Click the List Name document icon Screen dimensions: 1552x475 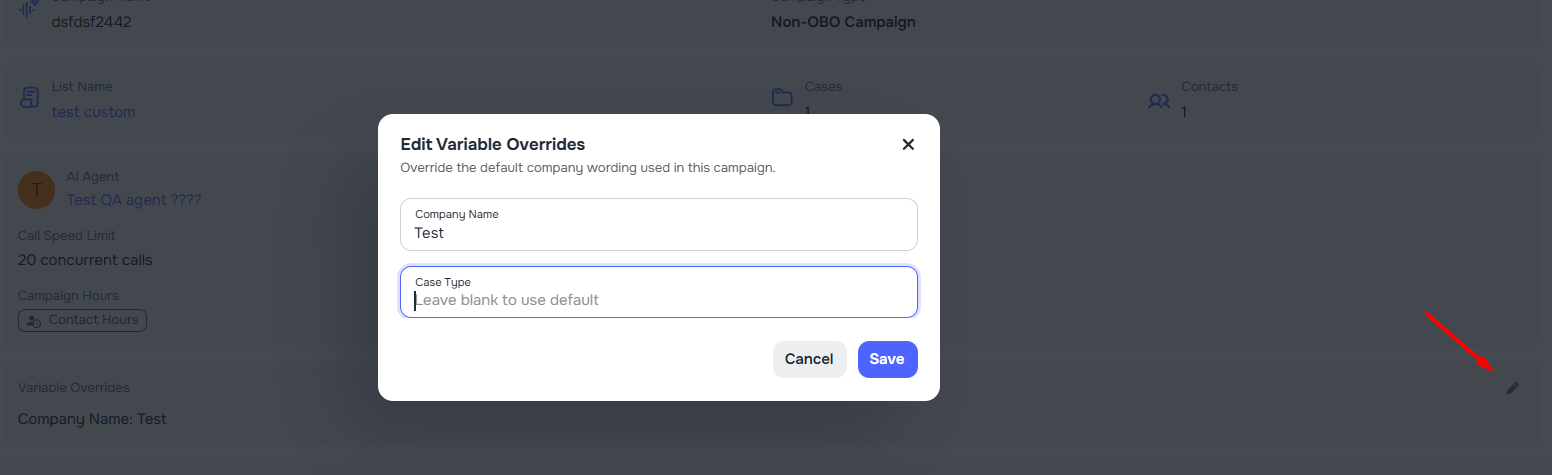click(x=29, y=99)
